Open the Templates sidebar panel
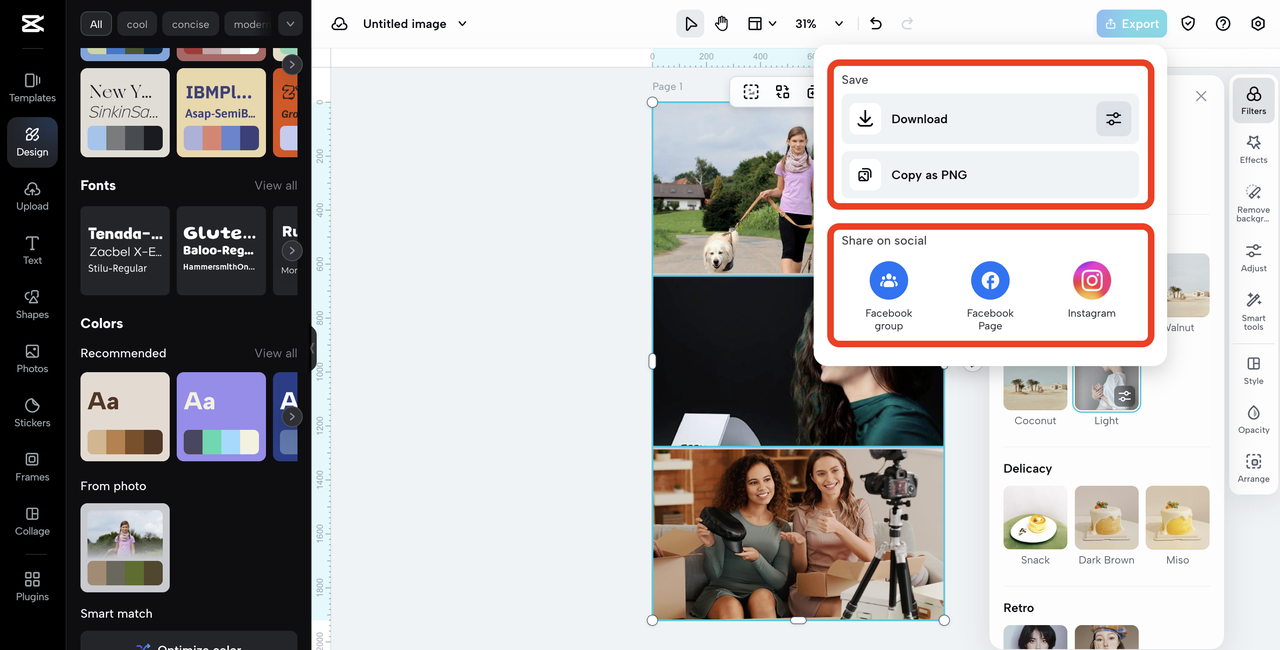 [32, 88]
